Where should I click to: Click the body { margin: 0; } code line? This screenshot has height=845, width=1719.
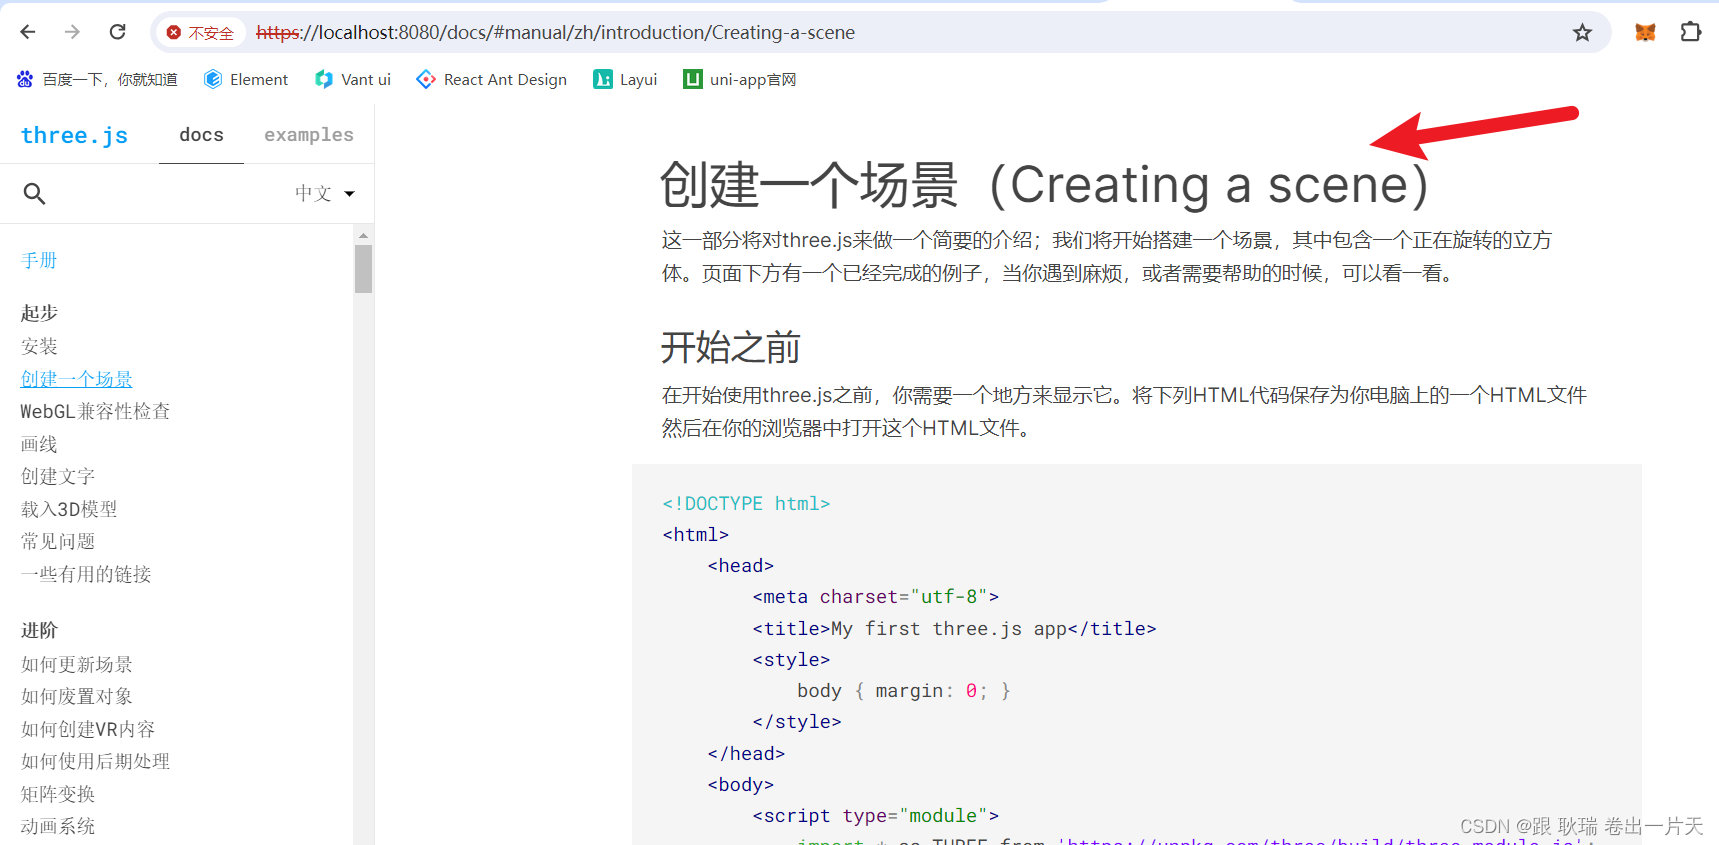[x=904, y=690]
